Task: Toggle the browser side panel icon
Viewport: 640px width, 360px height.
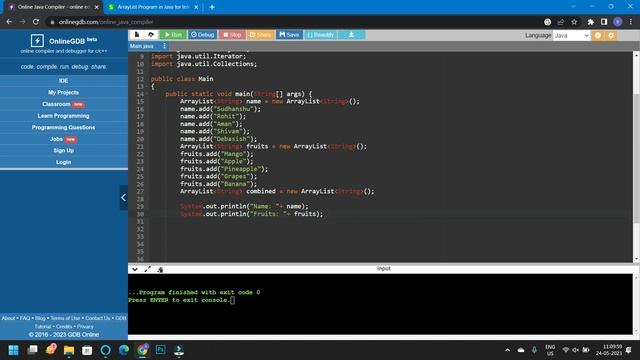Action: point(604,22)
